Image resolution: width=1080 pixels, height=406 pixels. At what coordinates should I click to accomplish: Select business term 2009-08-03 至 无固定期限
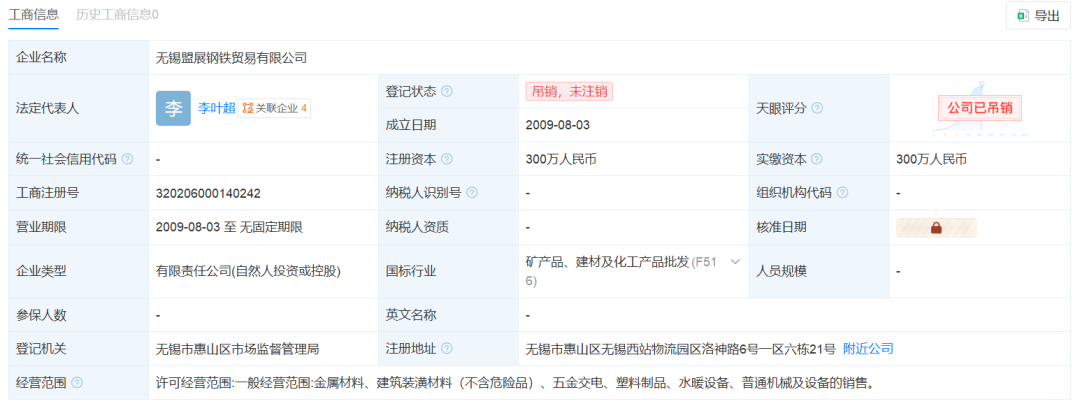click(229, 227)
